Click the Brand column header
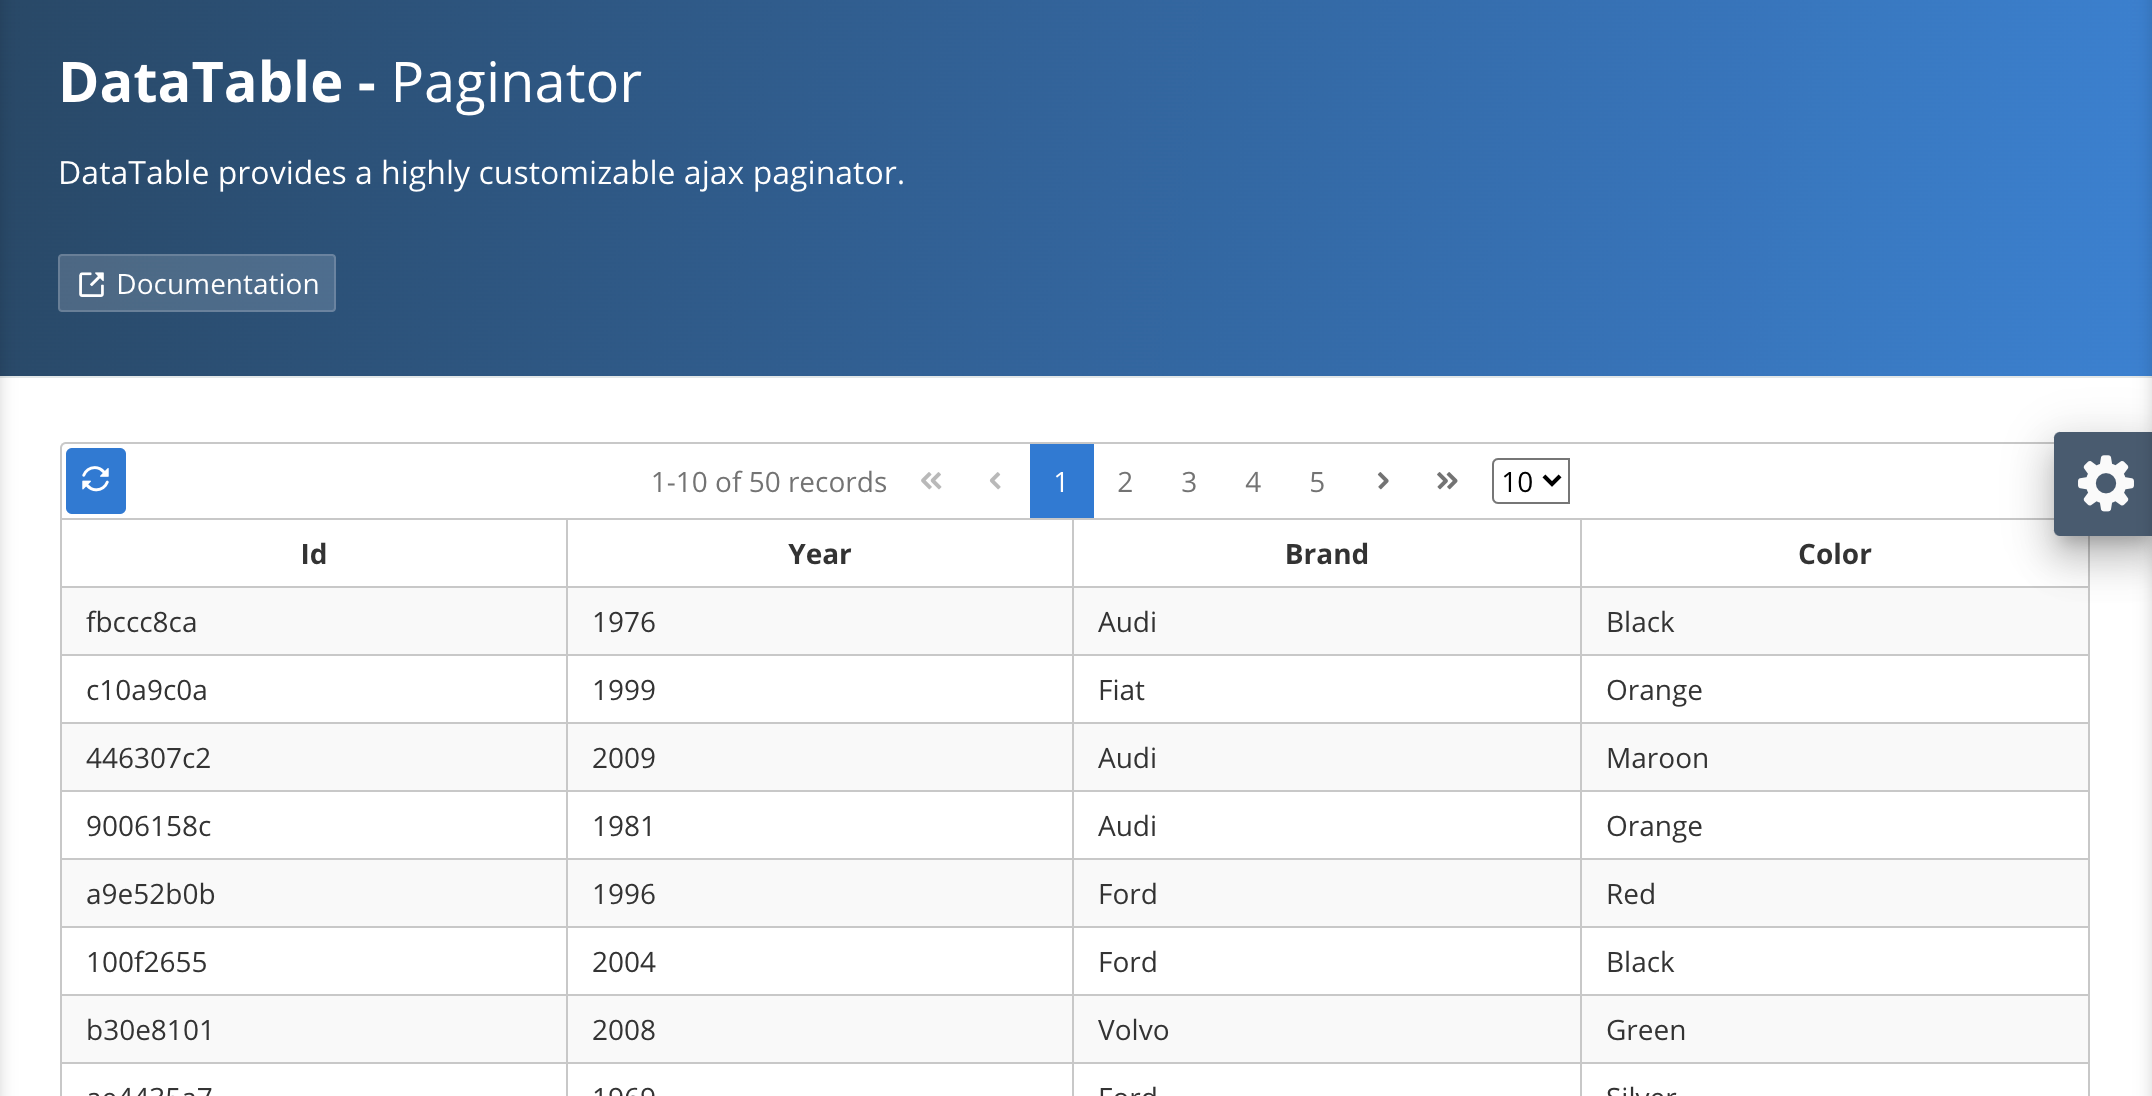The height and width of the screenshot is (1096, 2152). pyautogui.click(x=1327, y=553)
